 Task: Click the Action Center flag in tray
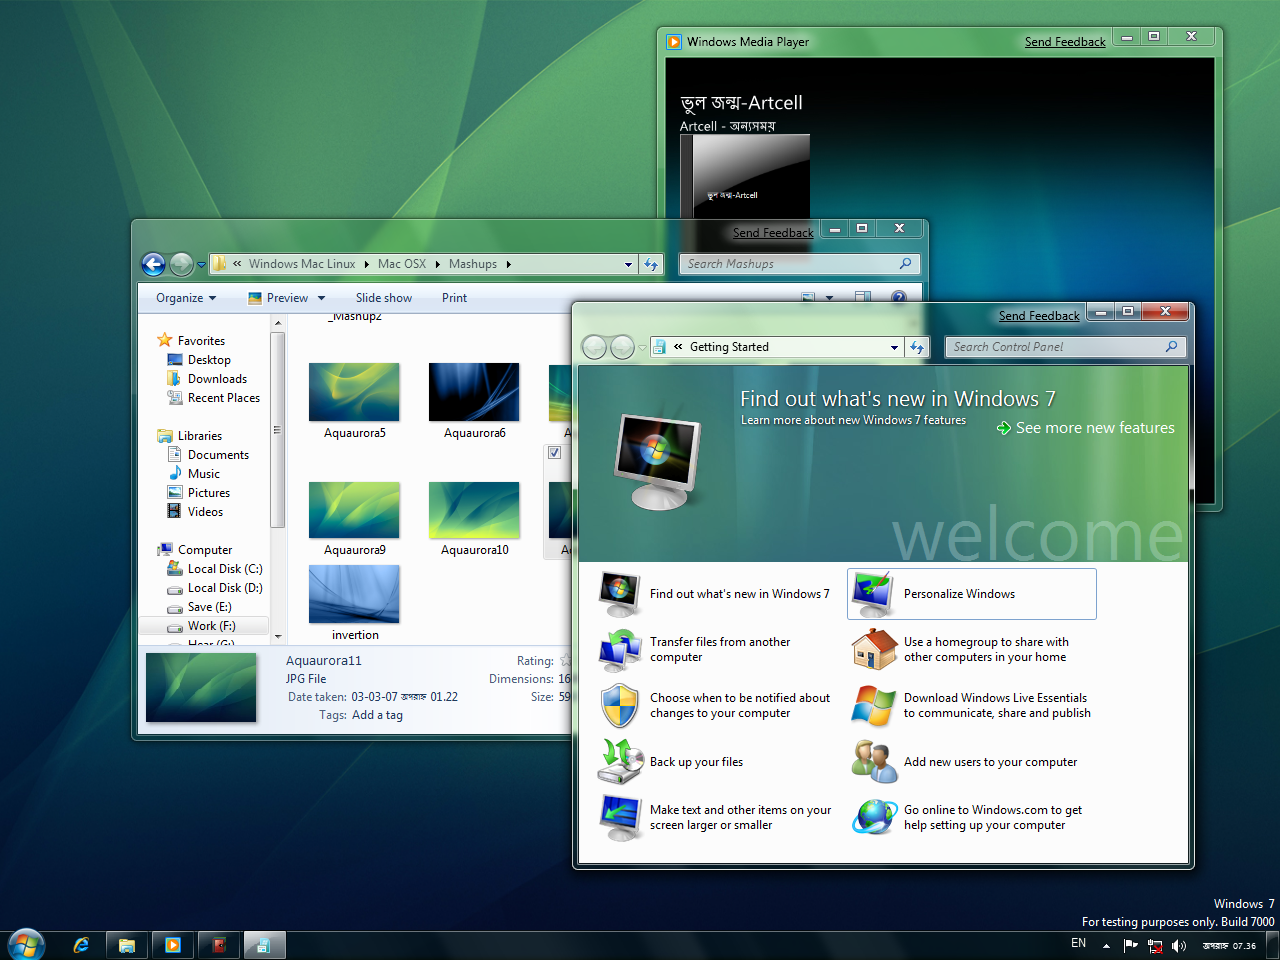click(x=1130, y=945)
